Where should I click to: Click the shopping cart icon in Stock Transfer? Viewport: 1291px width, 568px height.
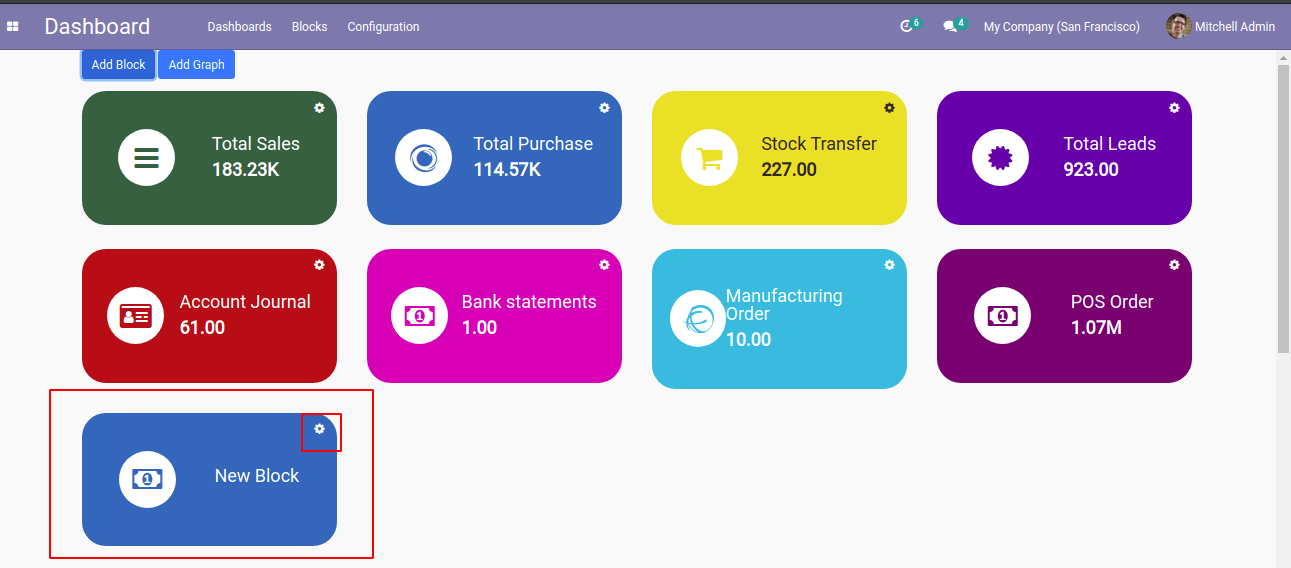click(709, 158)
